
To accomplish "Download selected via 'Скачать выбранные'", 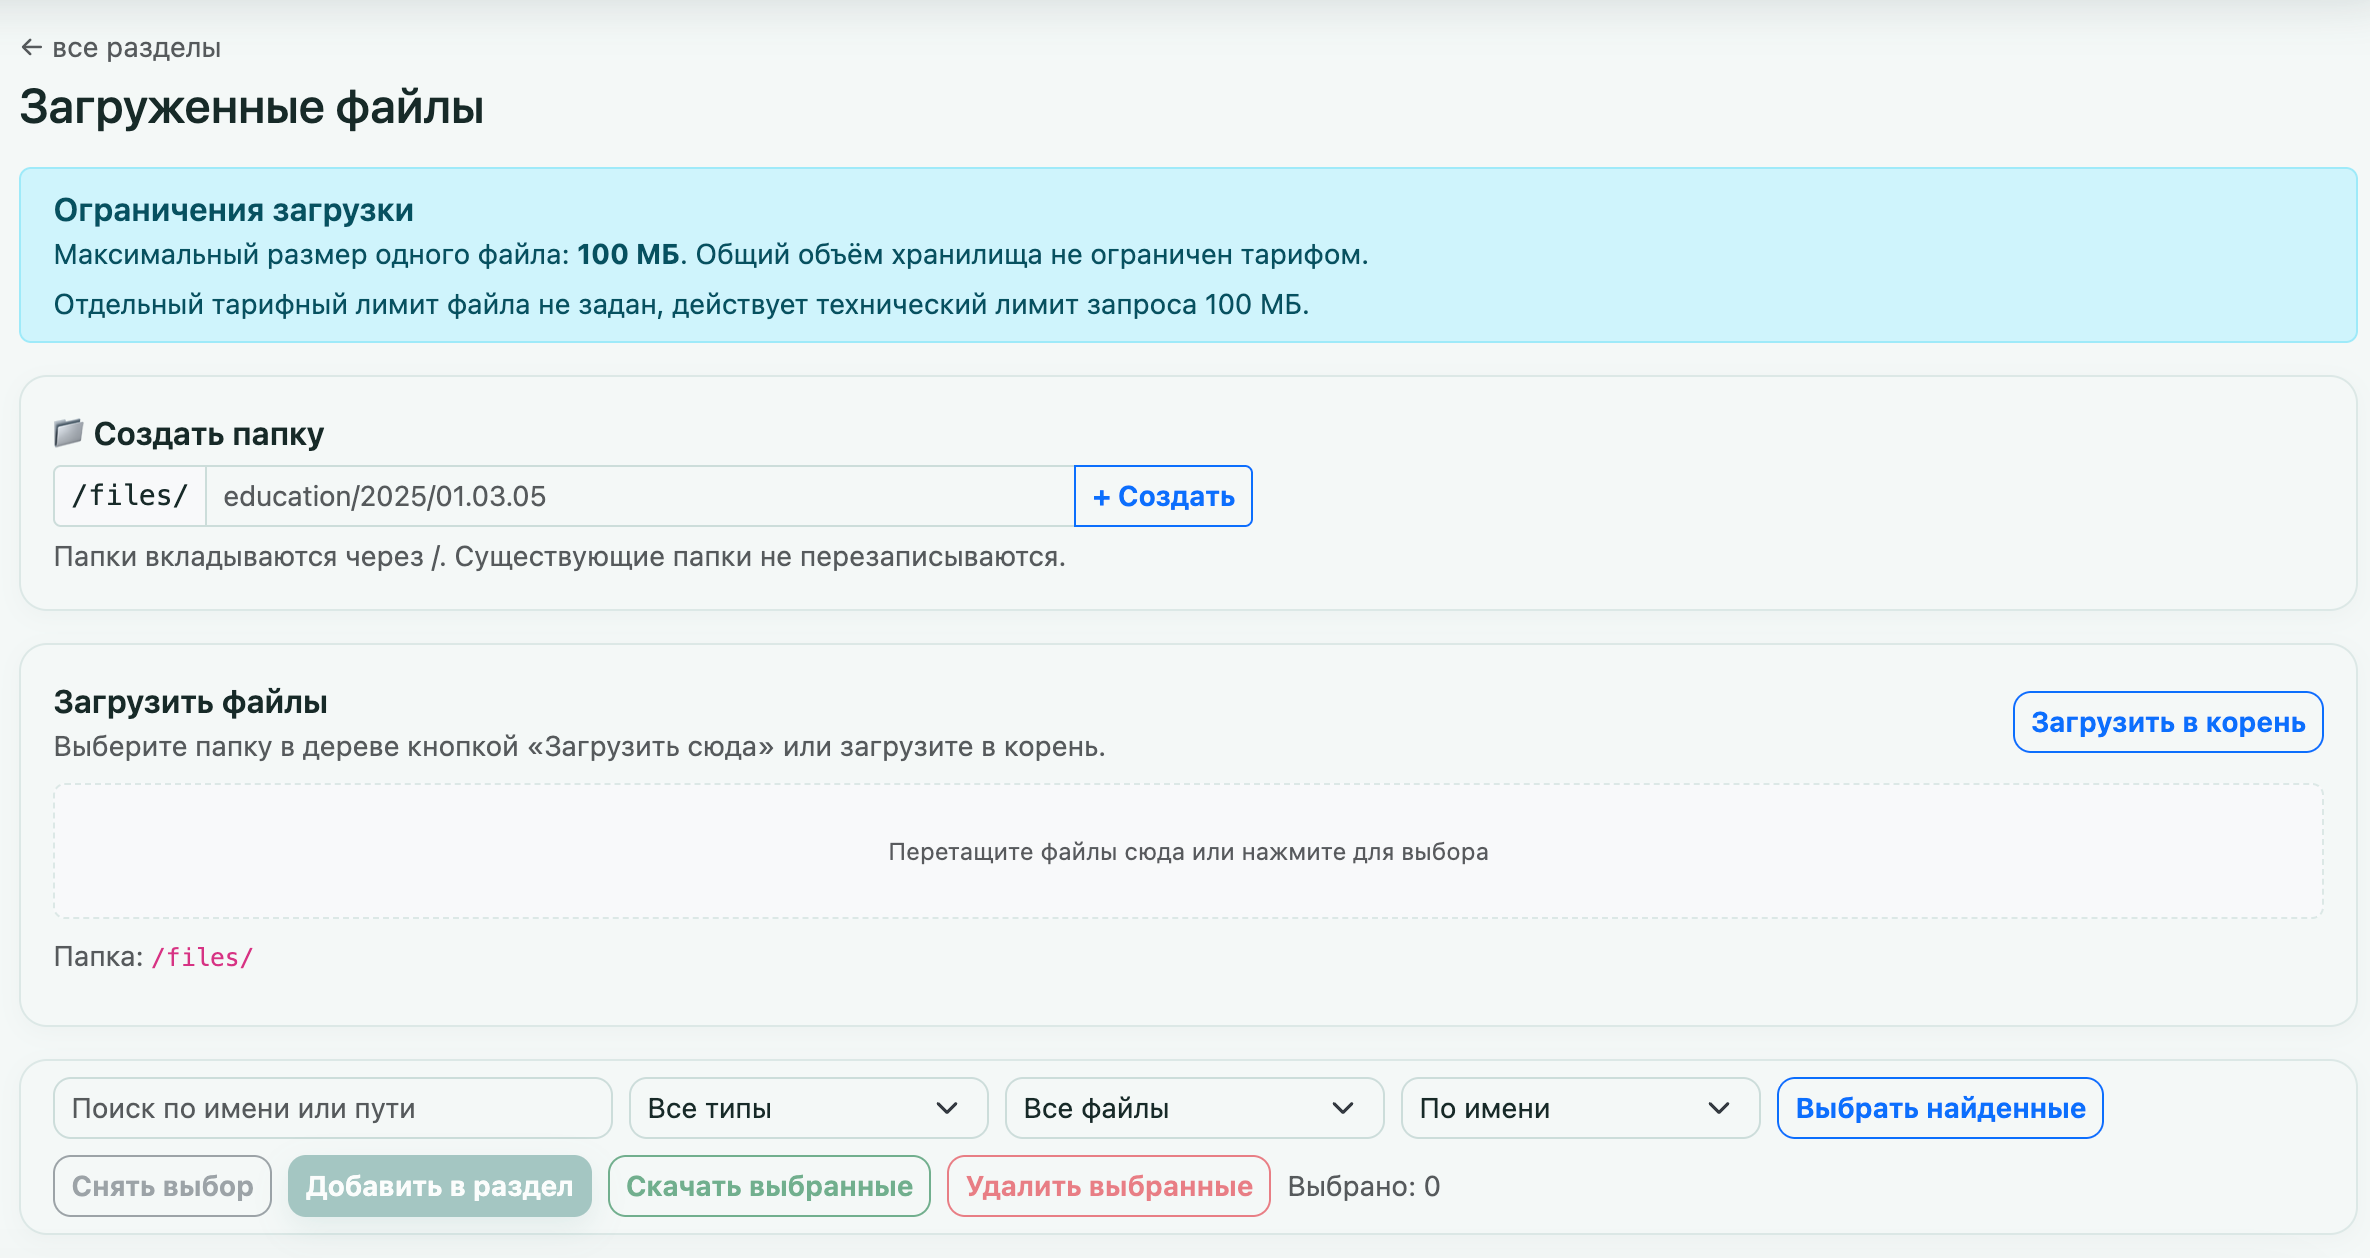I will [x=769, y=1186].
